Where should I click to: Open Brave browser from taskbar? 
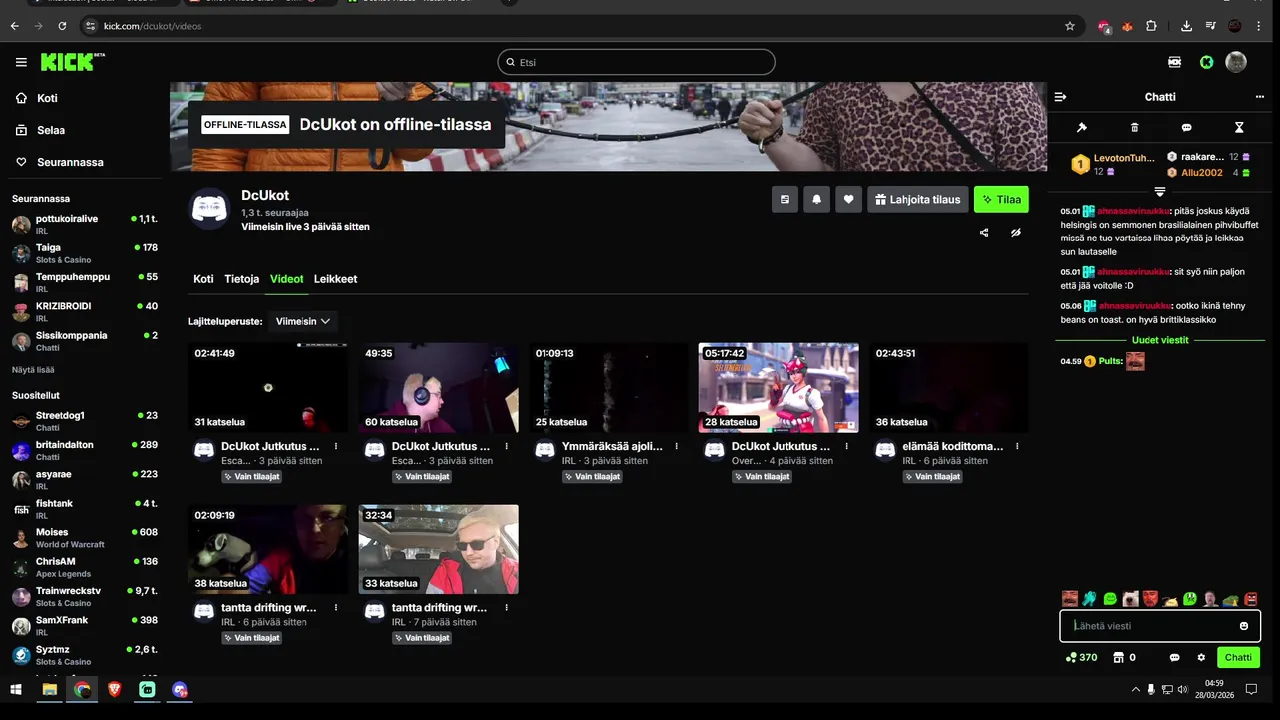coord(114,689)
